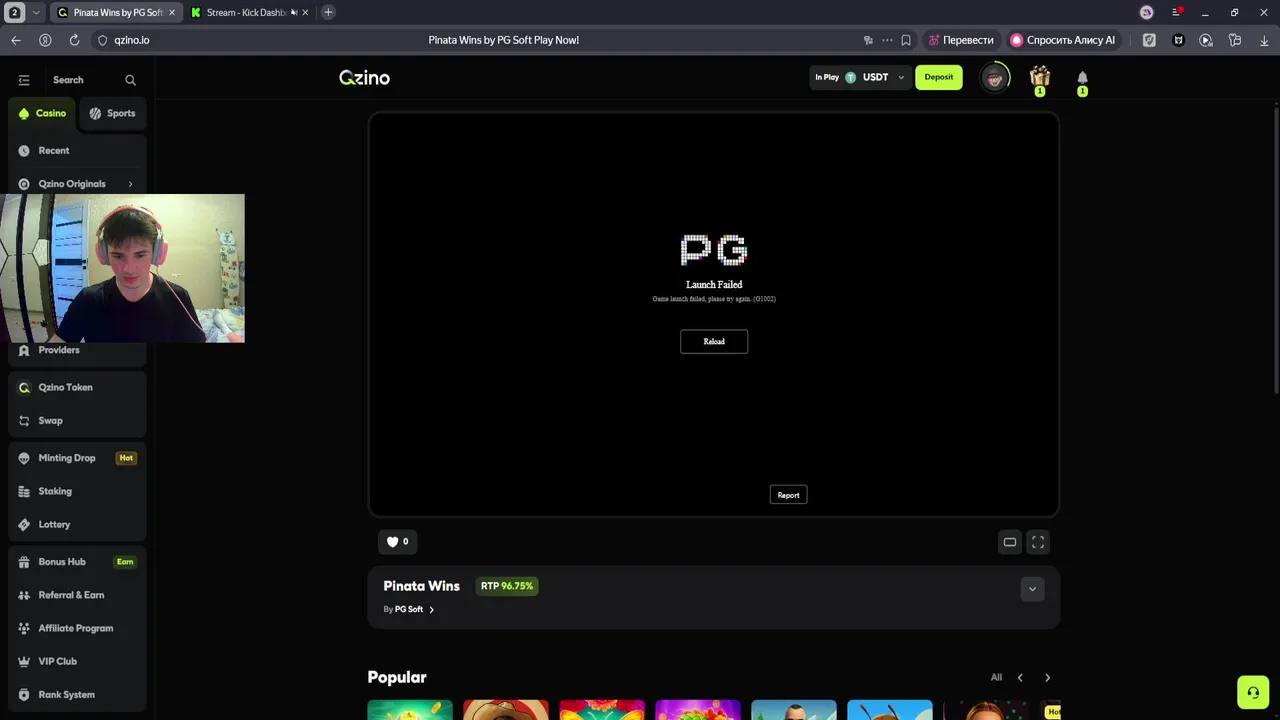Open Staking in sidebar

pos(77,491)
